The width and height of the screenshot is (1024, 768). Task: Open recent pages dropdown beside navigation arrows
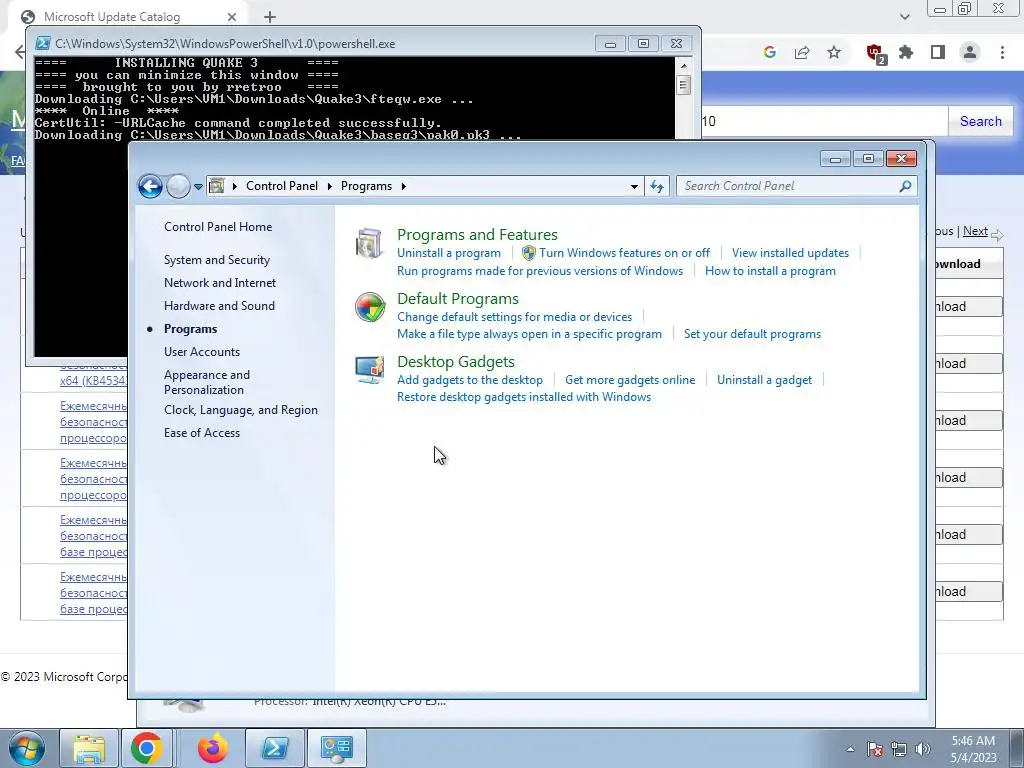click(x=198, y=187)
